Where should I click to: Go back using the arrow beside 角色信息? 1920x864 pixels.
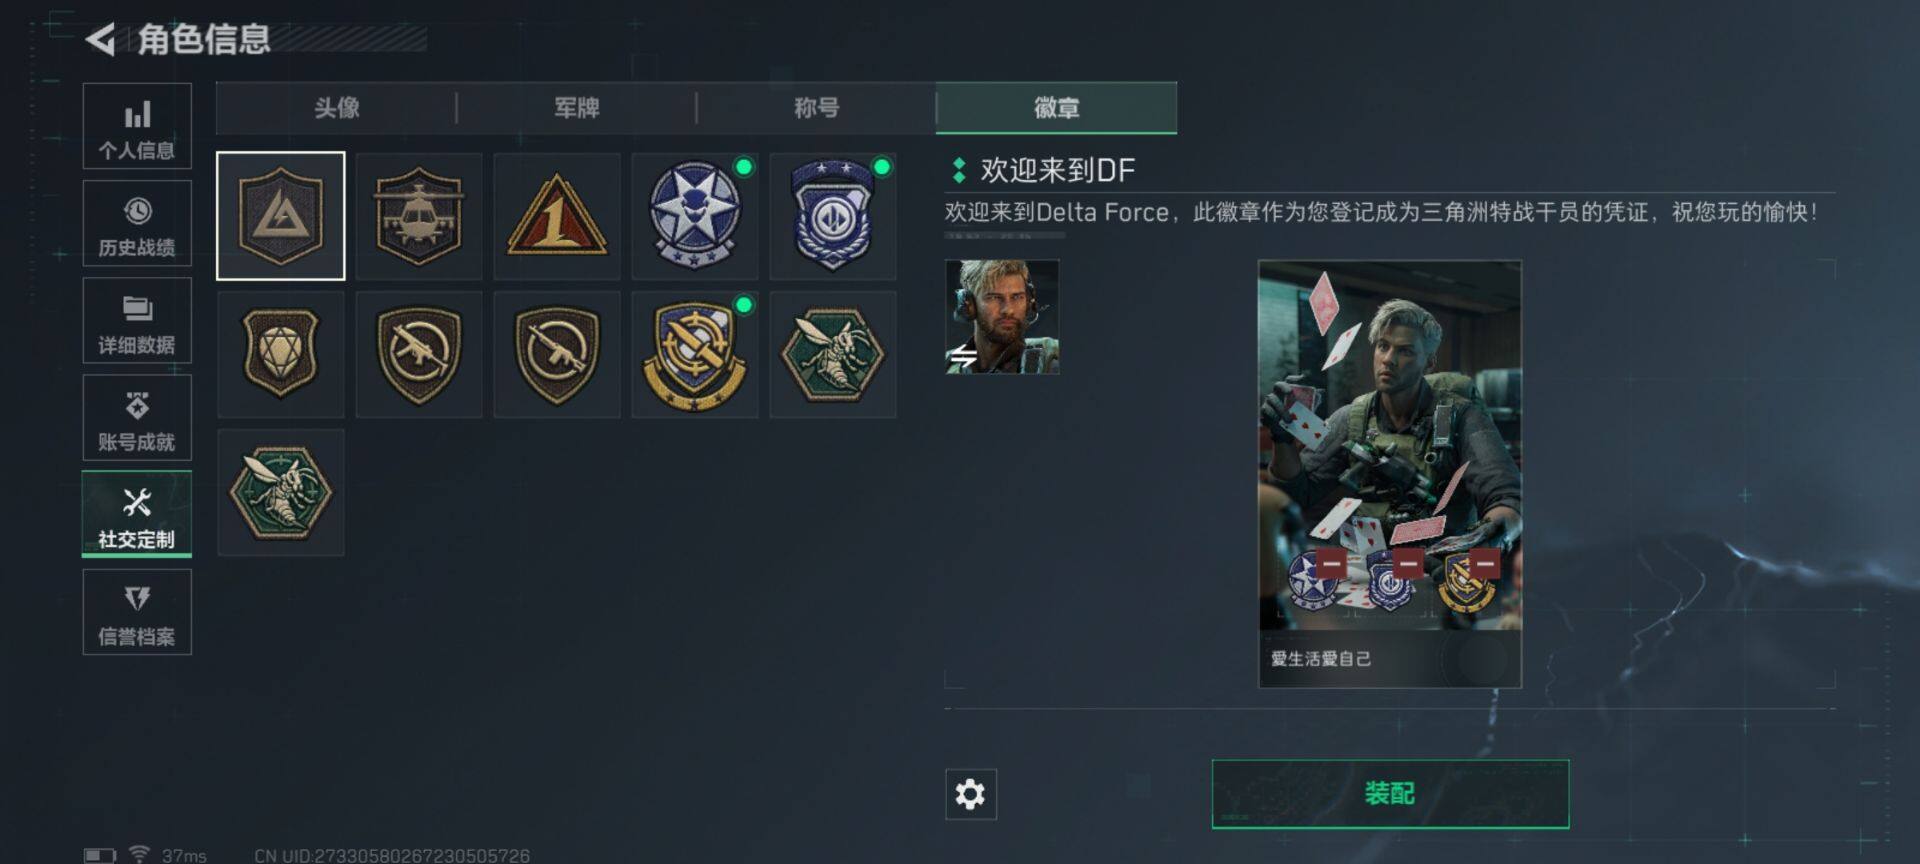[100, 40]
